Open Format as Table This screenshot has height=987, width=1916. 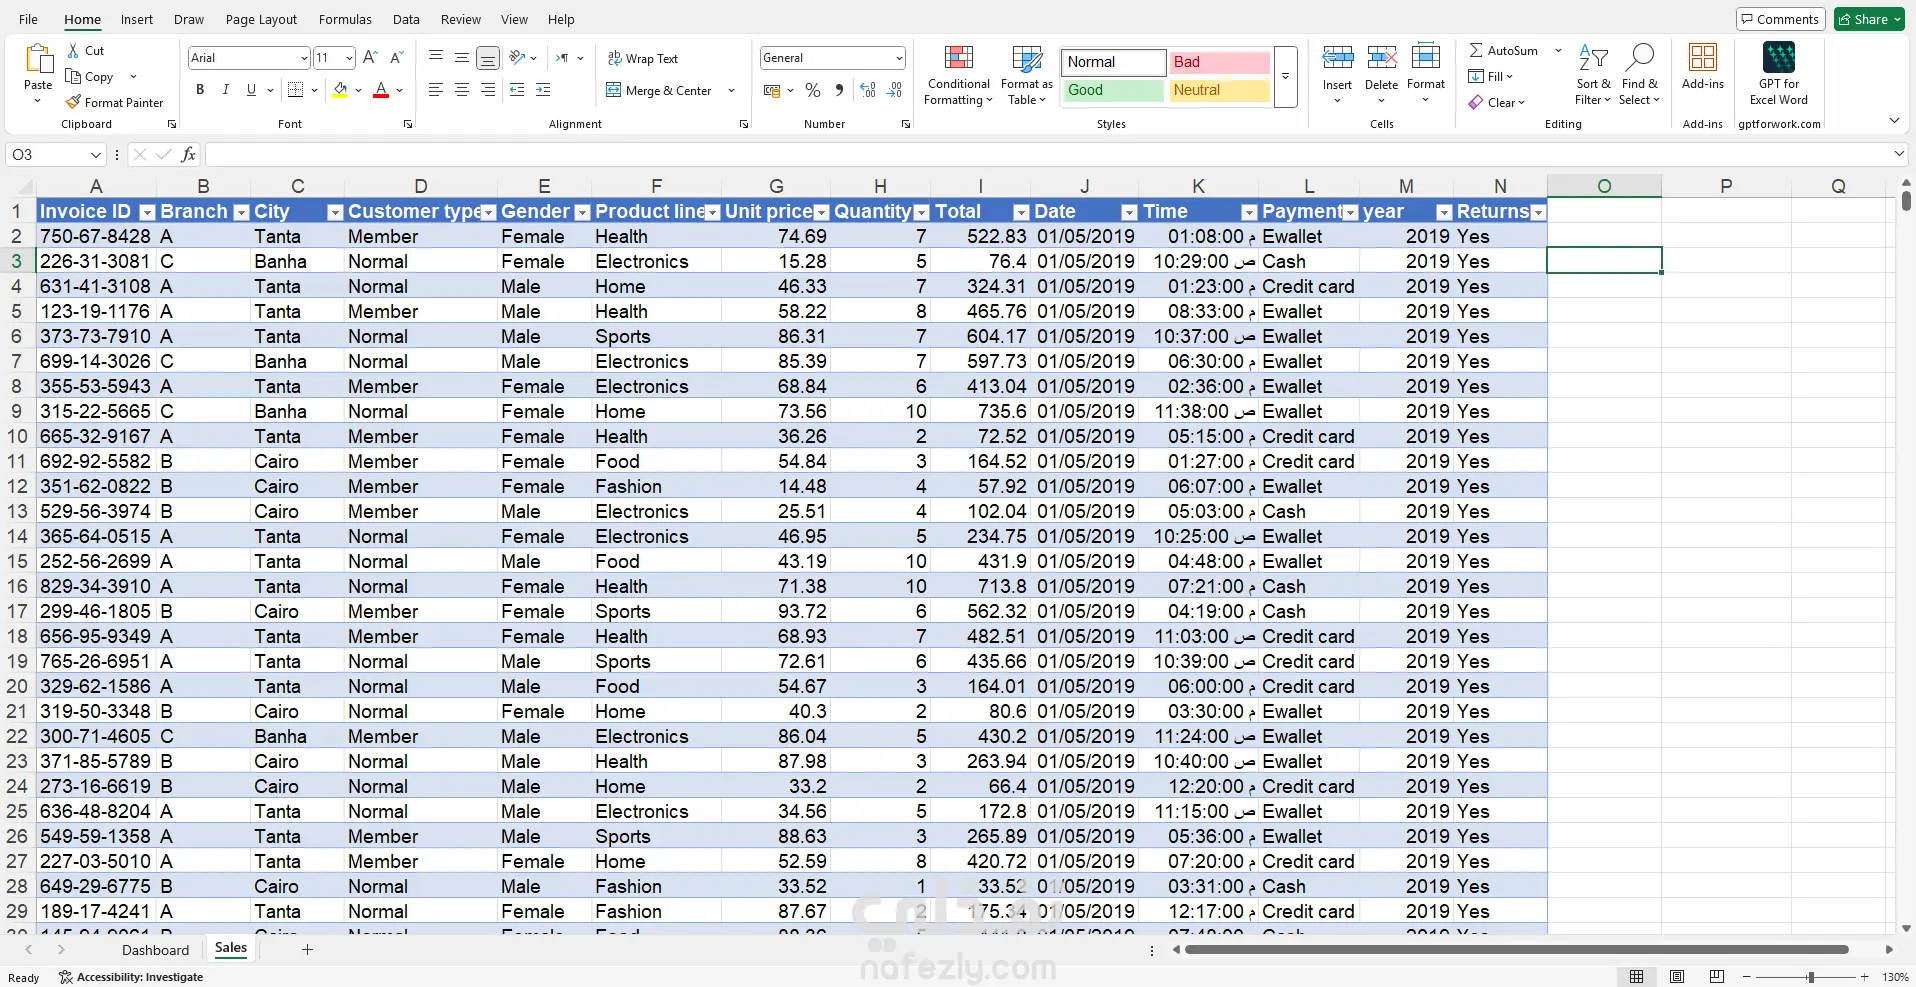click(1027, 75)
